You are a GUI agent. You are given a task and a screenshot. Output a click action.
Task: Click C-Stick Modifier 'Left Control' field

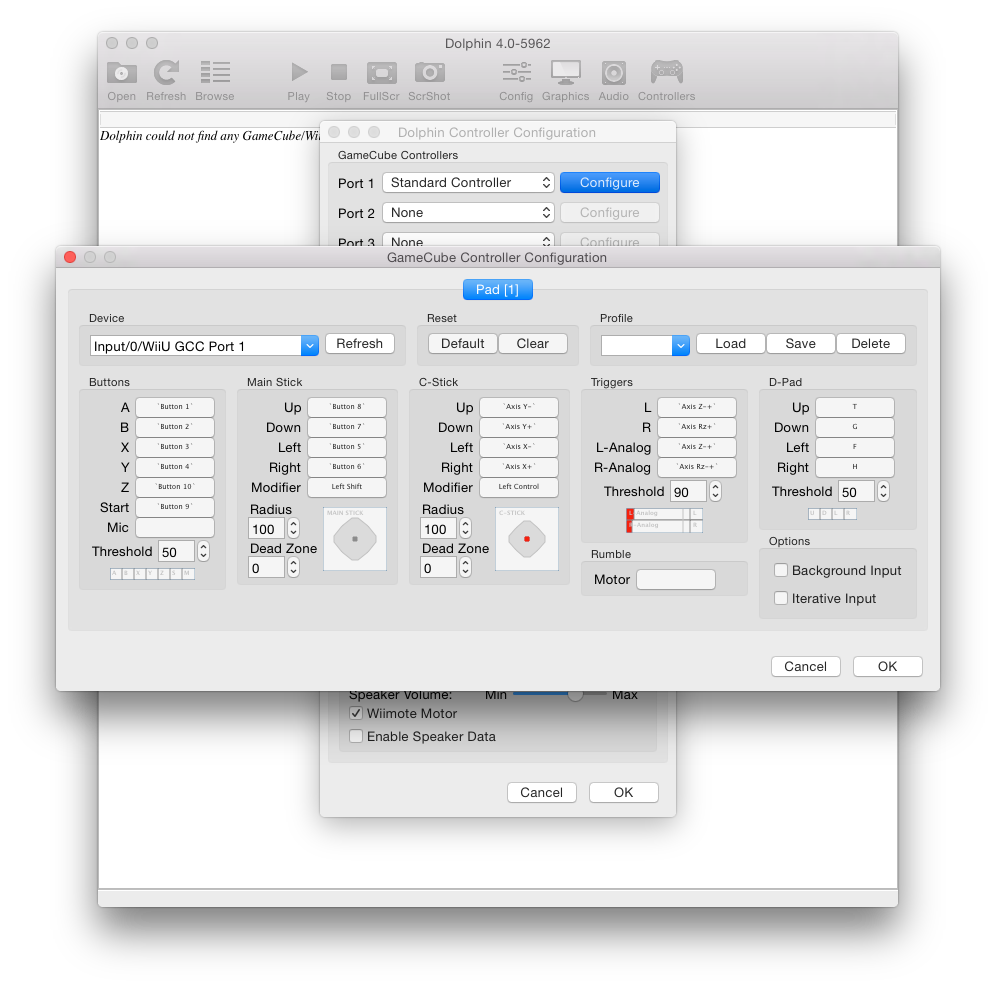click(x=519, y=487)
